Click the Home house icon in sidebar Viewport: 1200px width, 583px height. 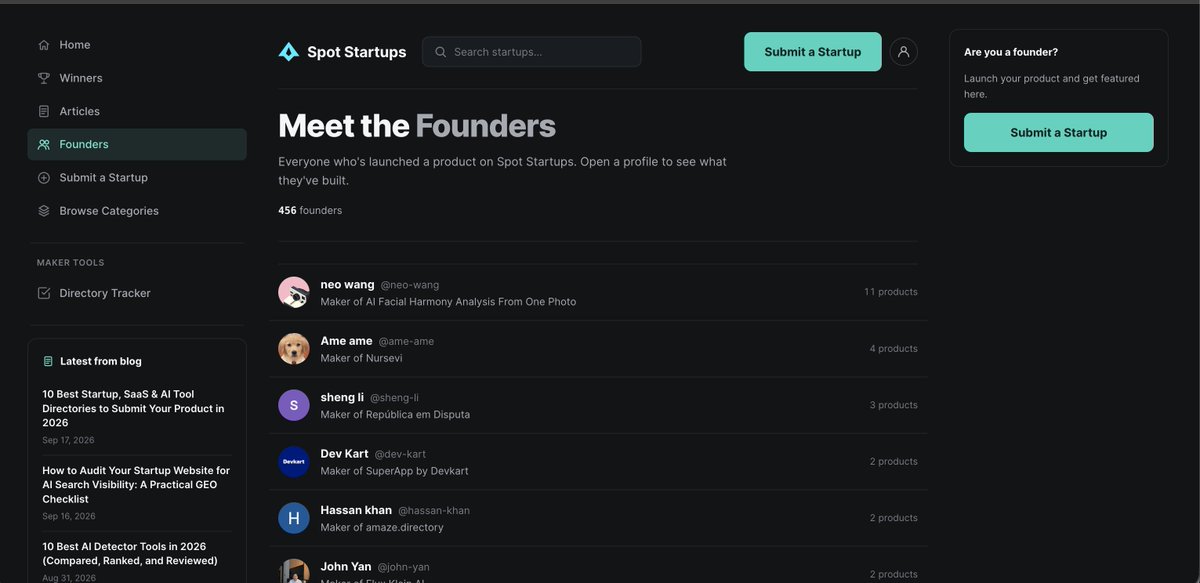[44, 45]
